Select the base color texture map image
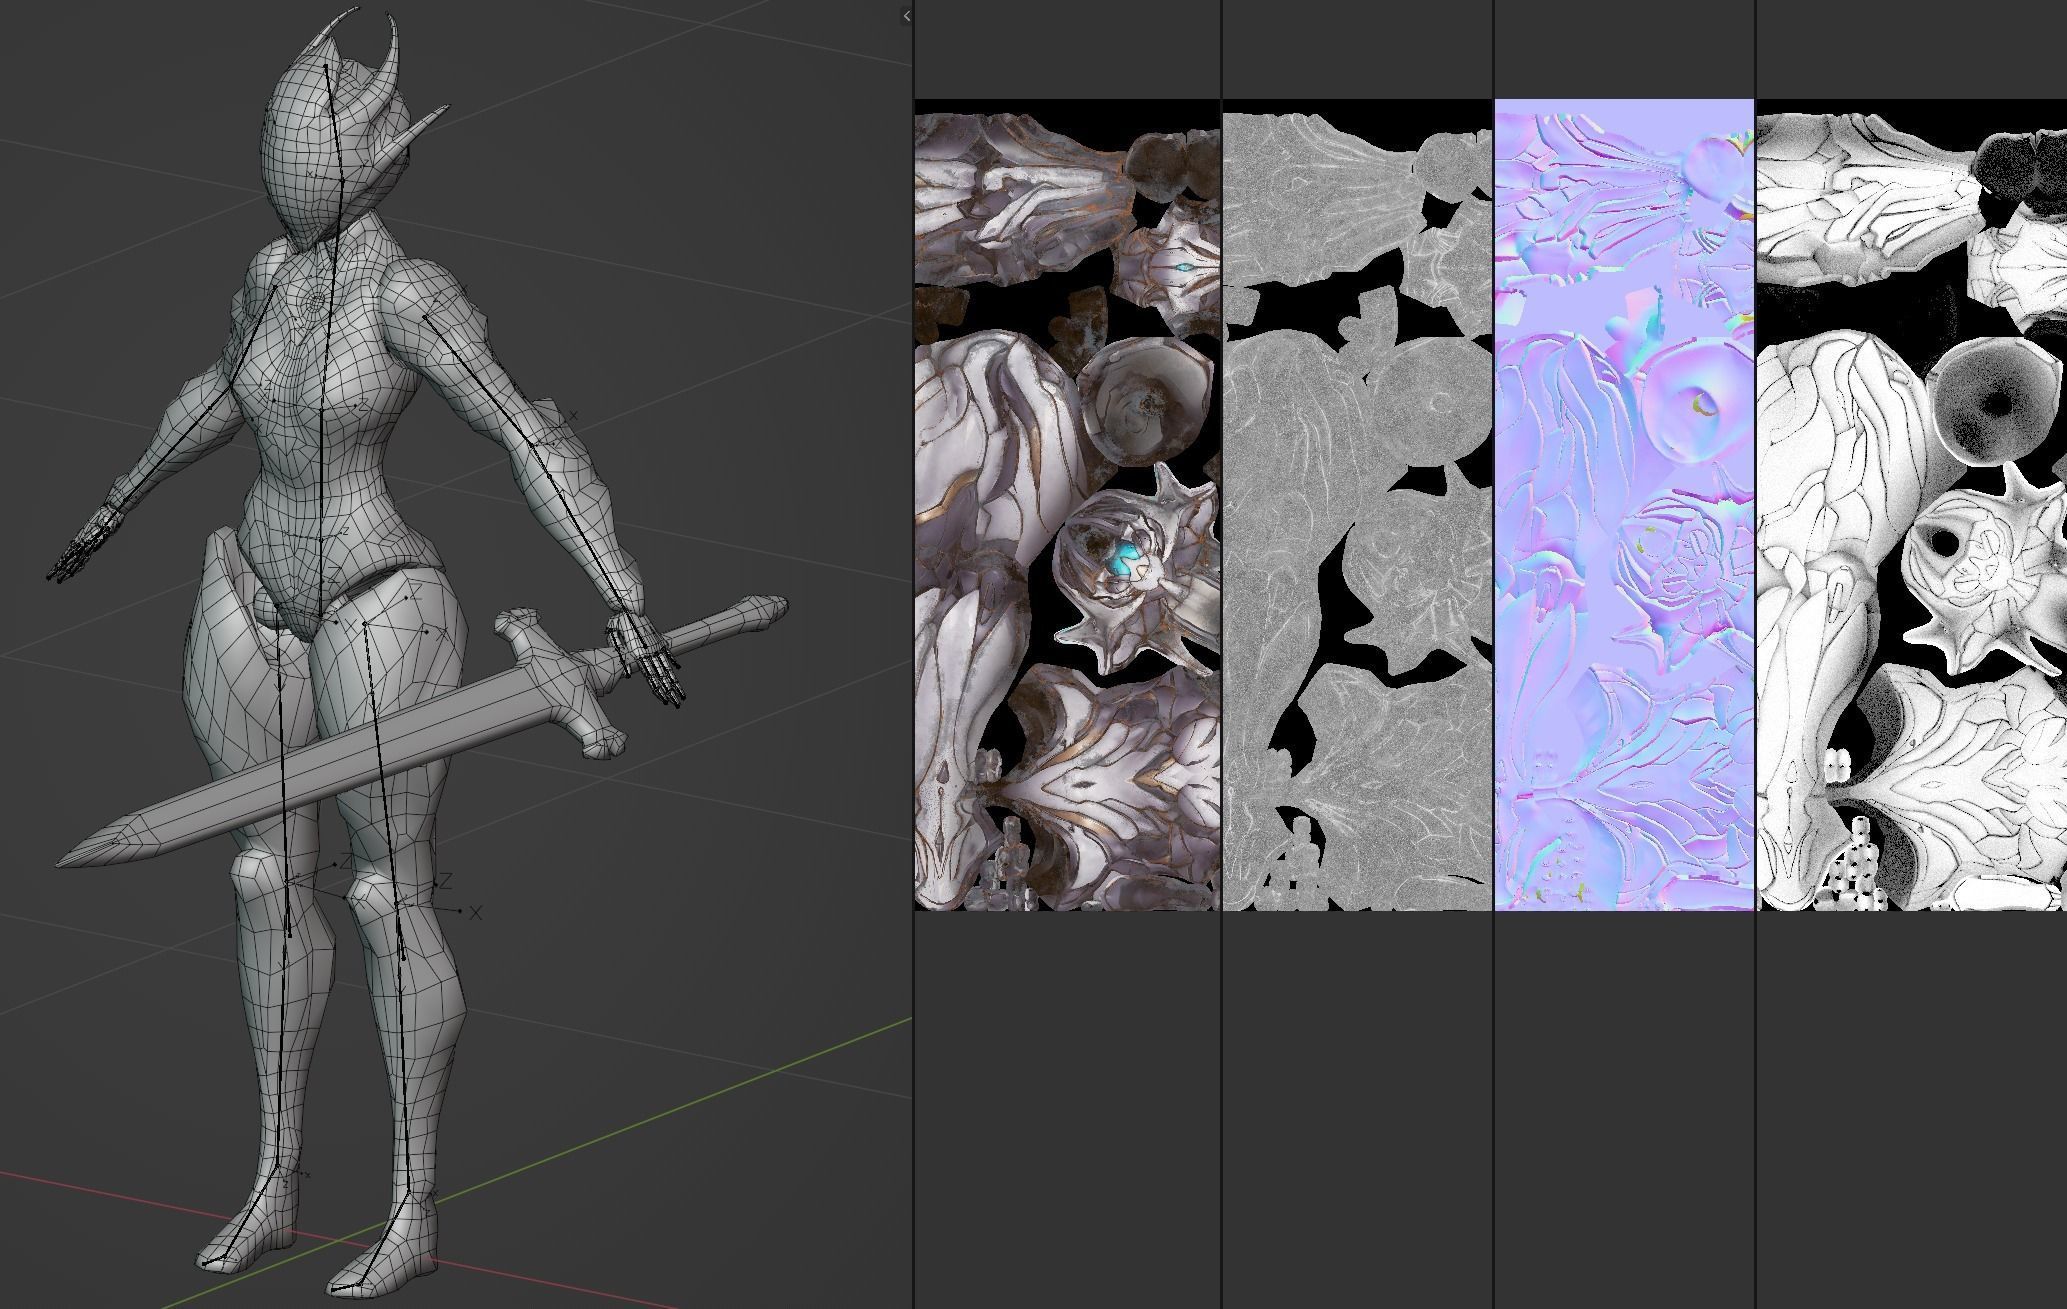 1067,505
